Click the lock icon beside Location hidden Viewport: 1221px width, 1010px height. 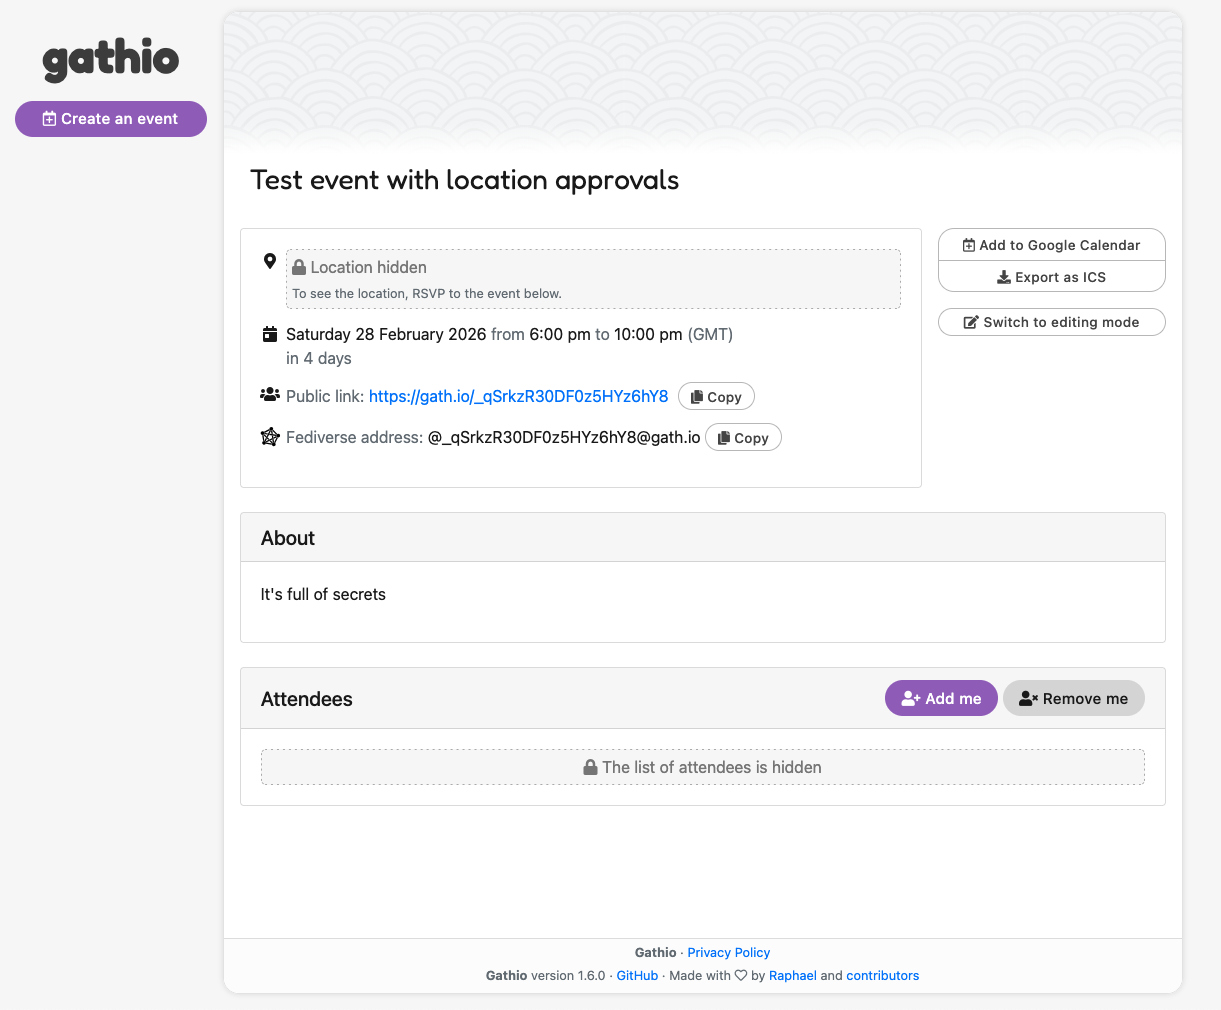(x=299, y=267)
